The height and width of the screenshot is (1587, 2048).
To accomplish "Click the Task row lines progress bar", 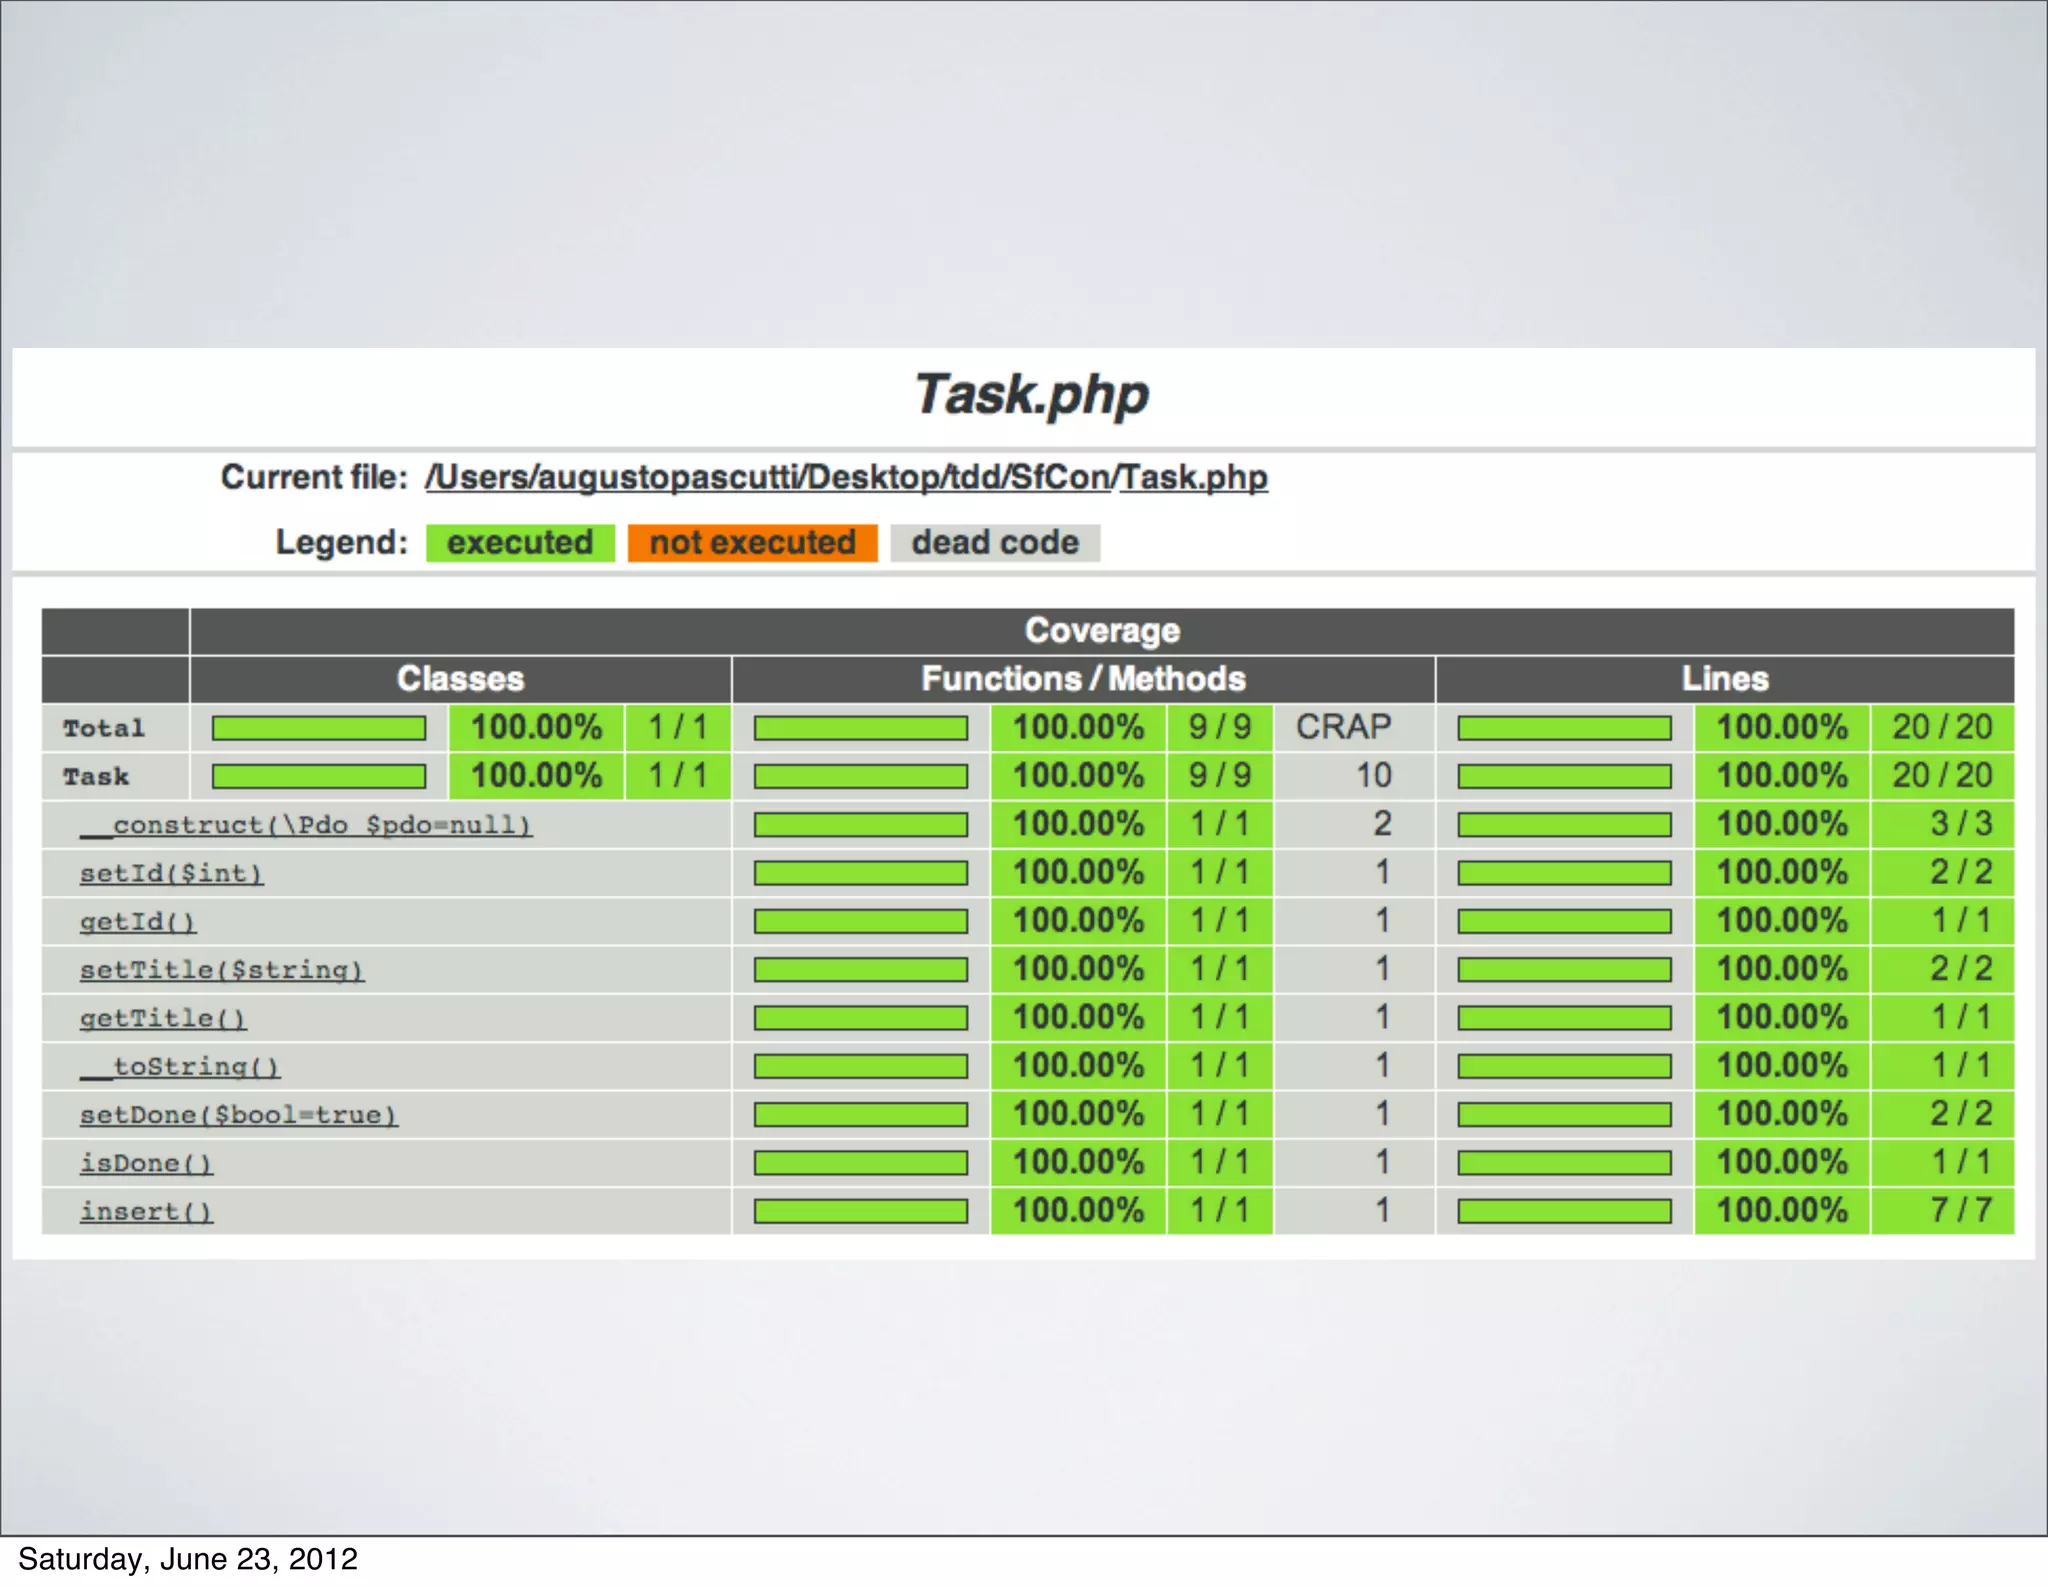I will [x=1564, y=776].
